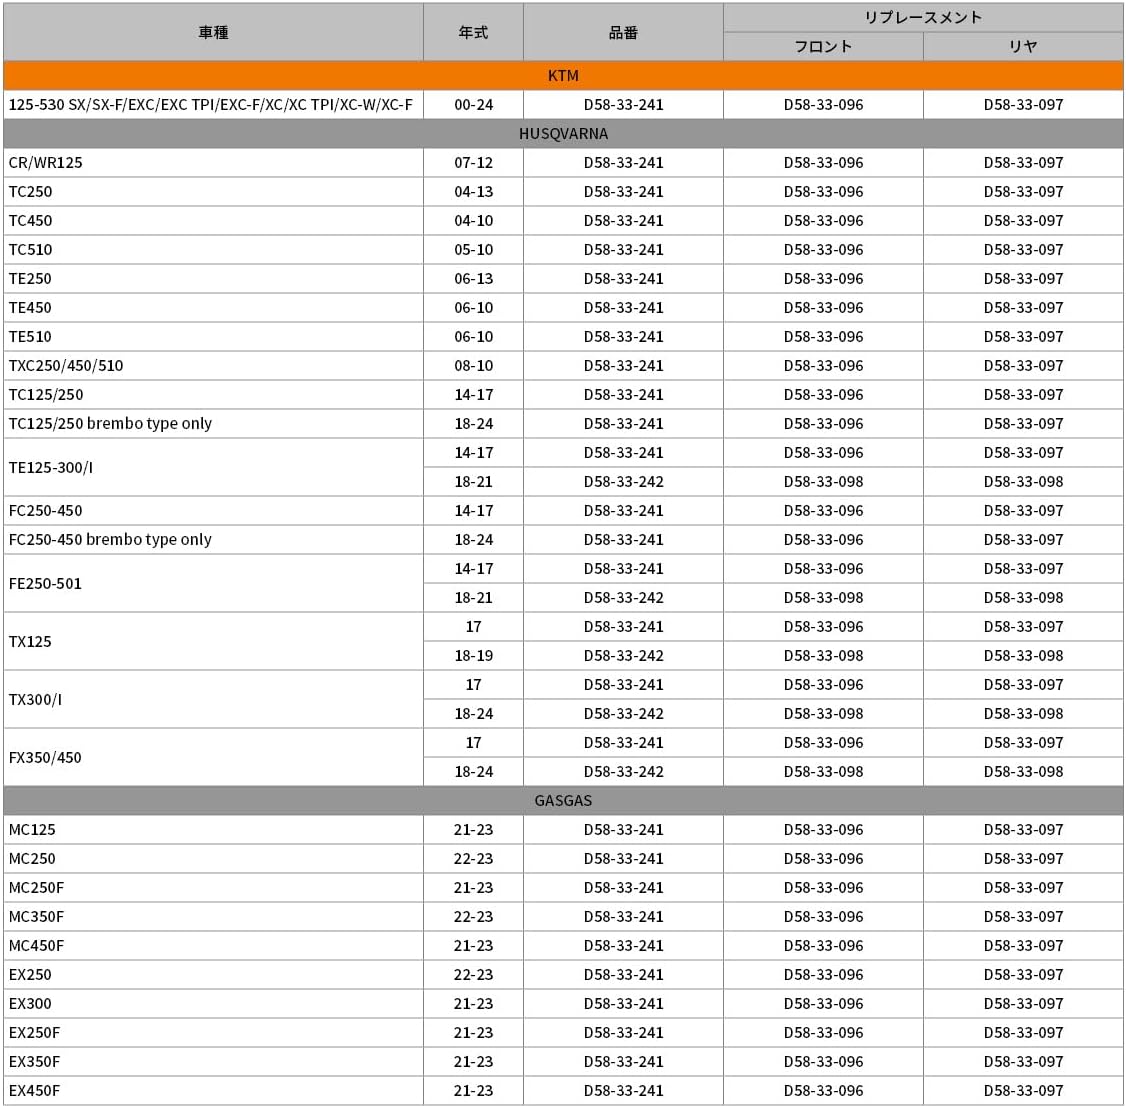
Task: Select the リプレースメント header cell
Action: 923,17
